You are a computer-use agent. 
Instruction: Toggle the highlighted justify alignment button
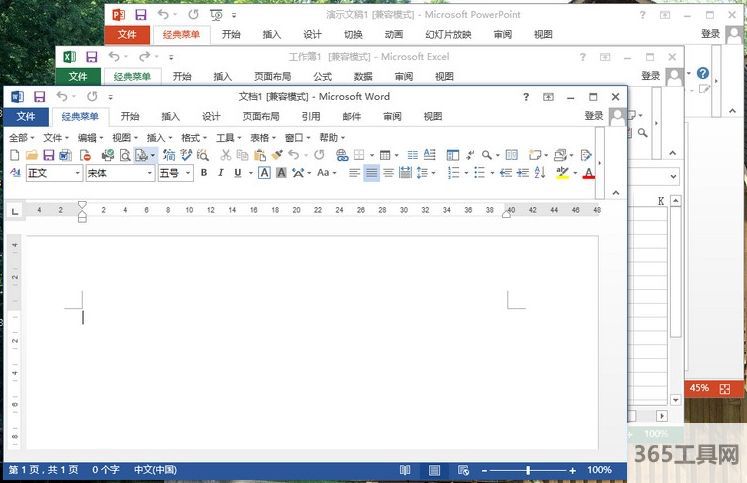coord(371,172)
